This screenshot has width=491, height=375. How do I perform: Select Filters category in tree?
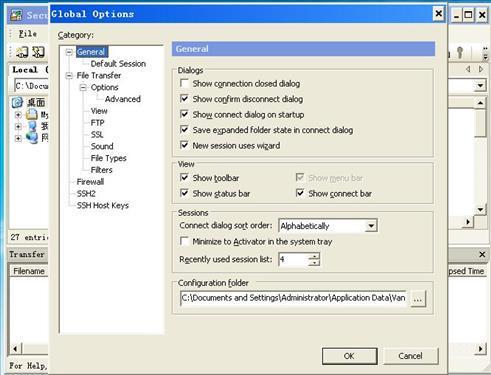coord(101,170)
